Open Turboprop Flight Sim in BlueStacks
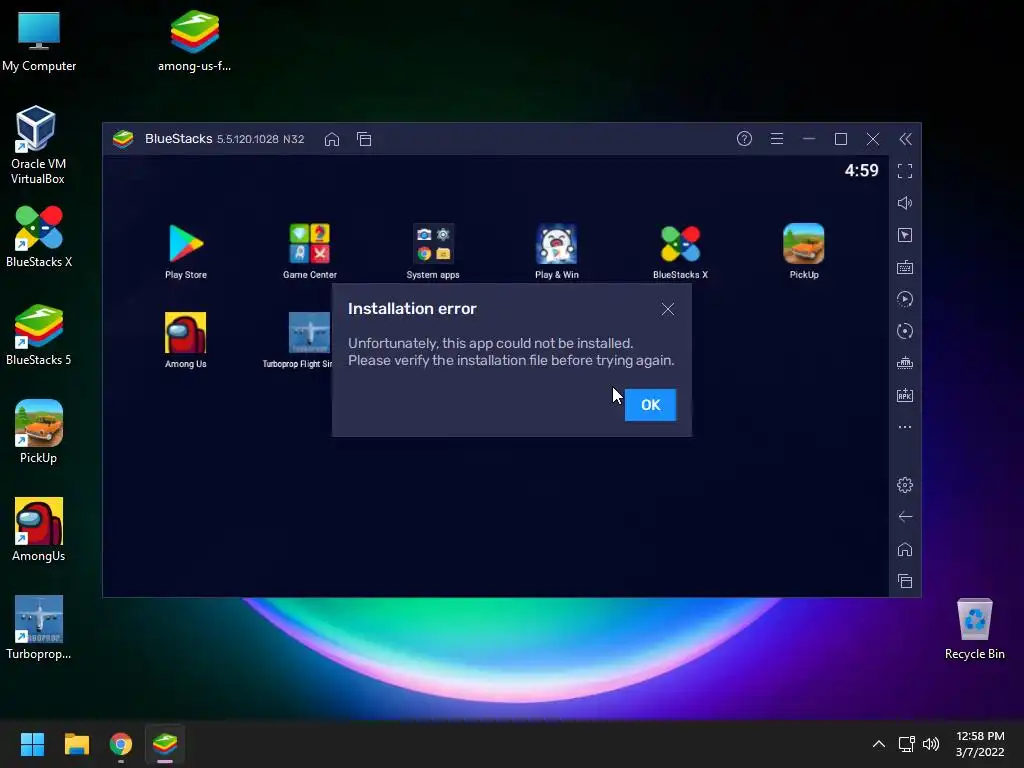 [298, 340]
